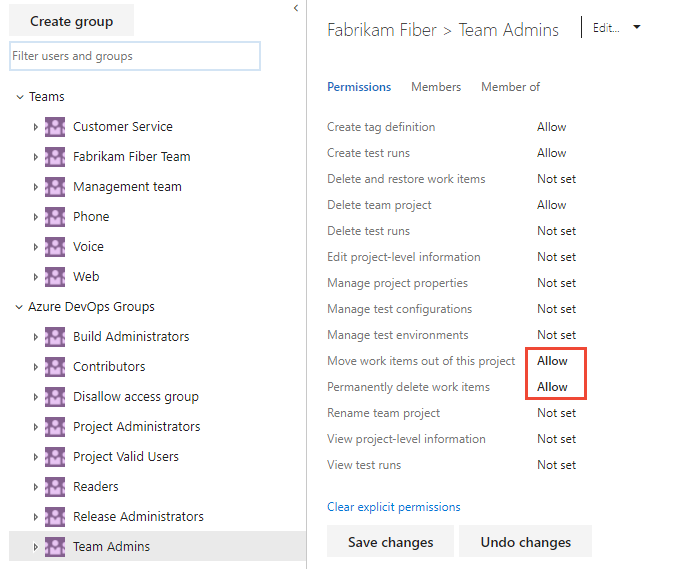This screenshot has height=573, width=699.
Task: Click the Customer Service group icon
Action: [x=55, y=127]
